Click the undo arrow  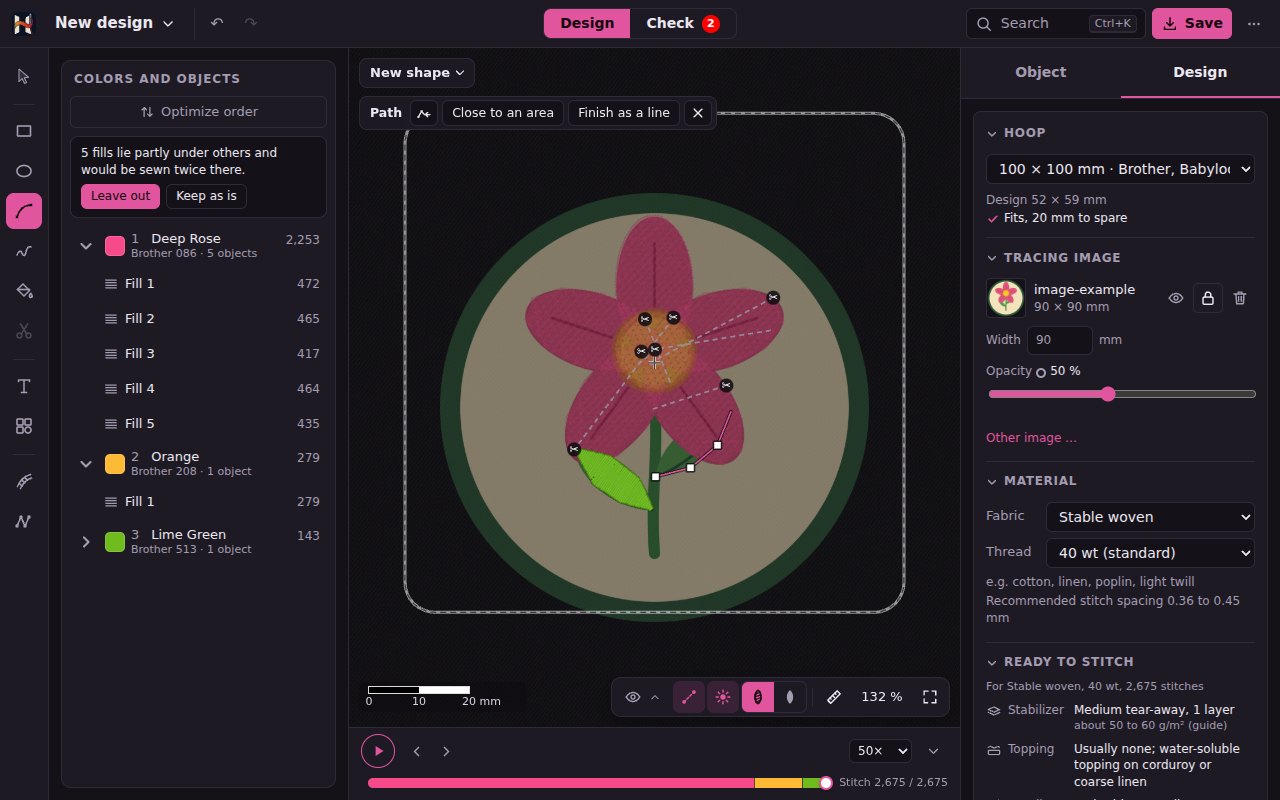217,23
